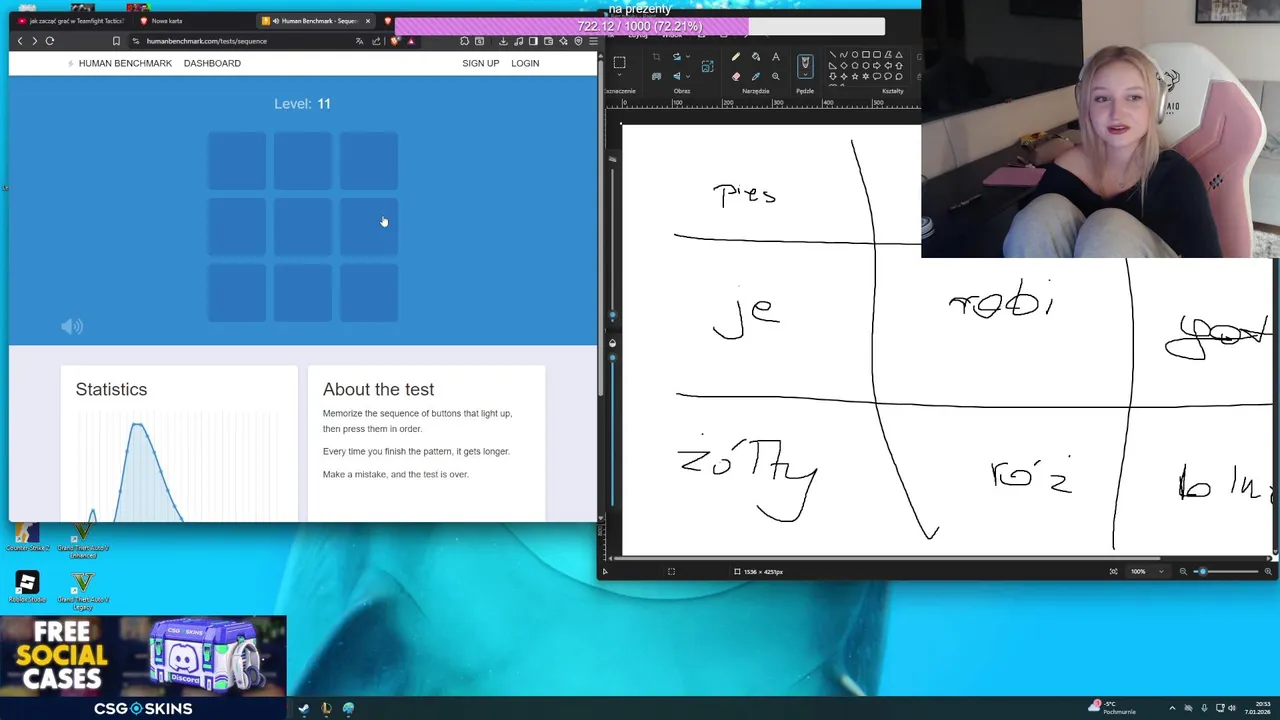Screen dimensions: 1280x720
Task: Bookmark this page in the browser
Action: [116, 41]
